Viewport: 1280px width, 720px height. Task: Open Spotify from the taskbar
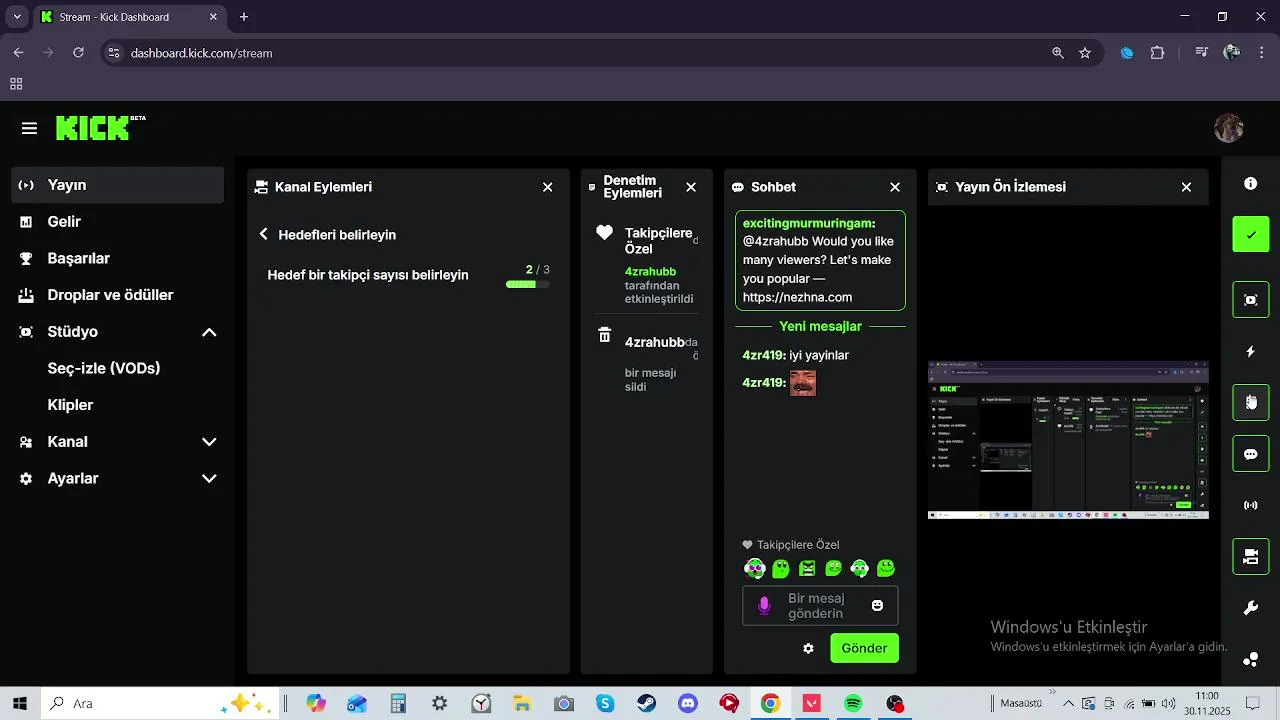pos(853,704)
